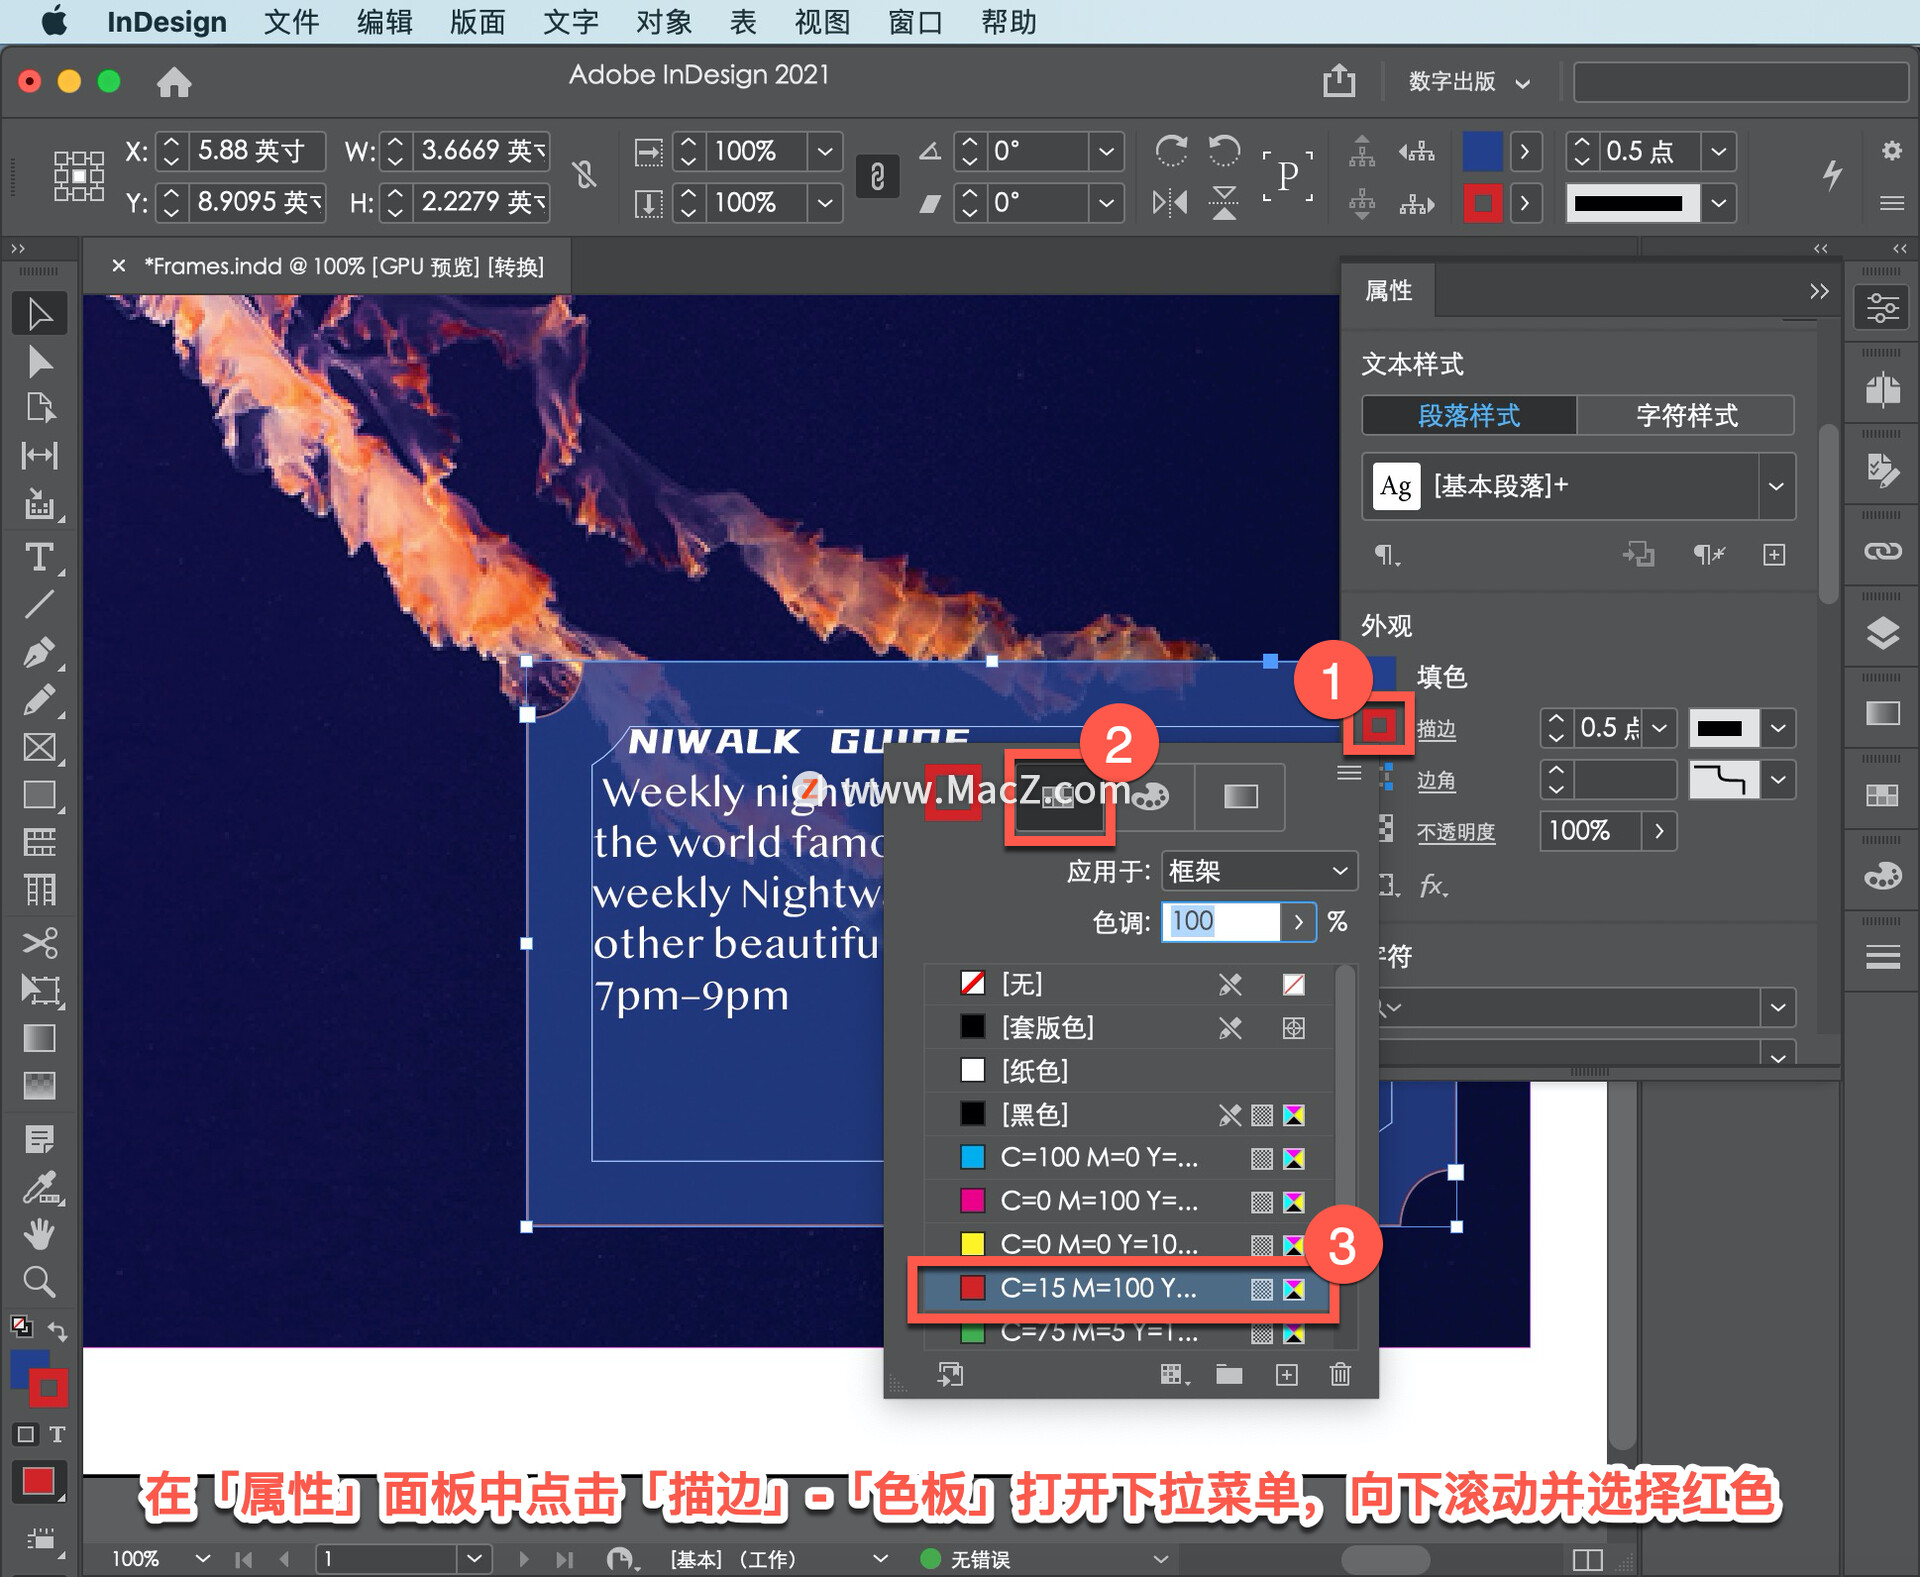Viewport: 1920px width, 1577px height.
Task: Select the Type tool
Action: click(x=39, y=557)
